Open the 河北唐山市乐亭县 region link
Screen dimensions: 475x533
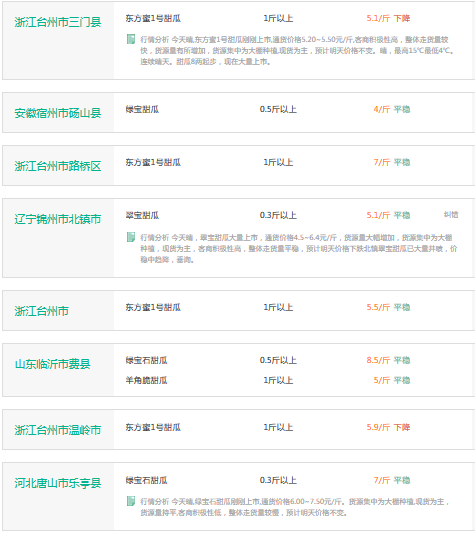coord(58,483)
